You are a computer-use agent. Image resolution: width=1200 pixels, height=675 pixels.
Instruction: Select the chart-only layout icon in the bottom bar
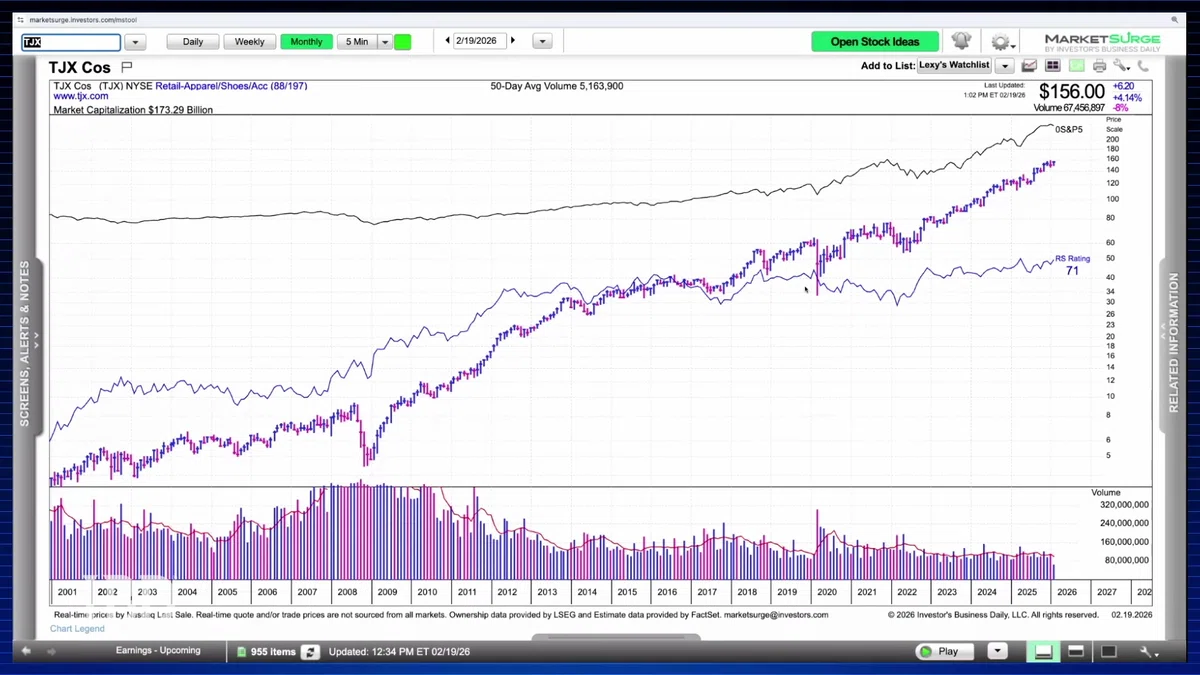point(1076,652)
